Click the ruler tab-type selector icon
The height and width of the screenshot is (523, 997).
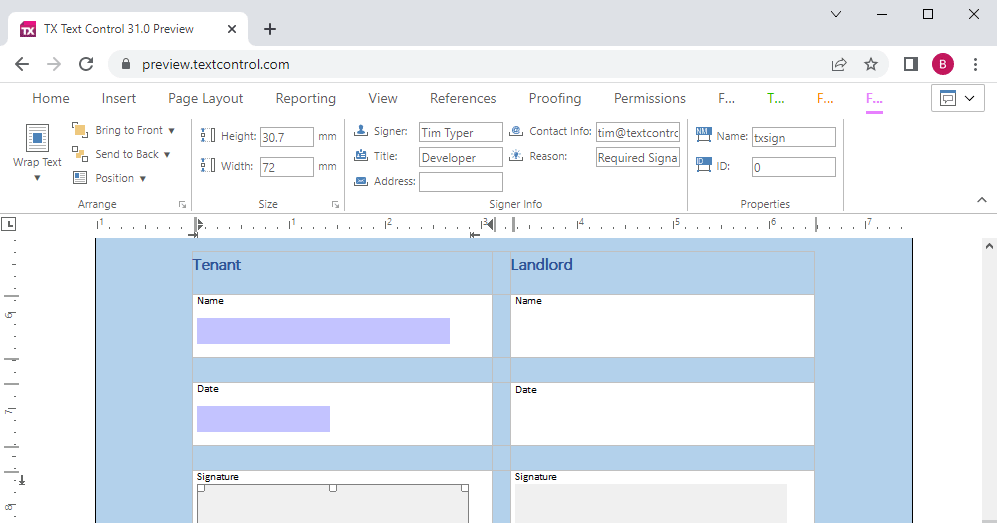pos(8,224)
